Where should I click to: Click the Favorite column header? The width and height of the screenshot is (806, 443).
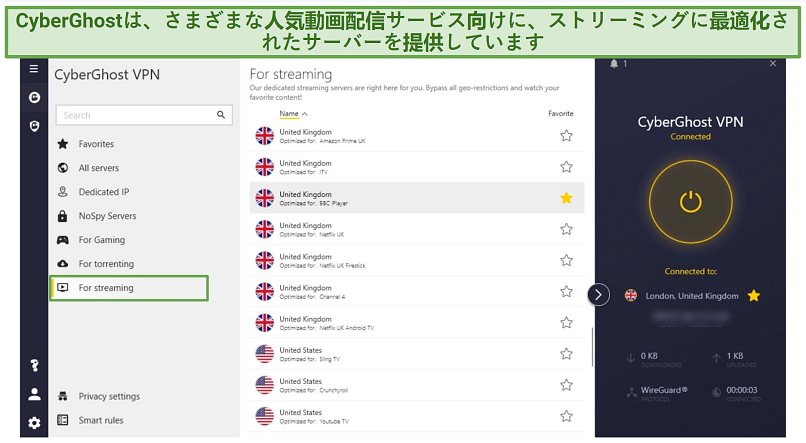click(560, 114)
